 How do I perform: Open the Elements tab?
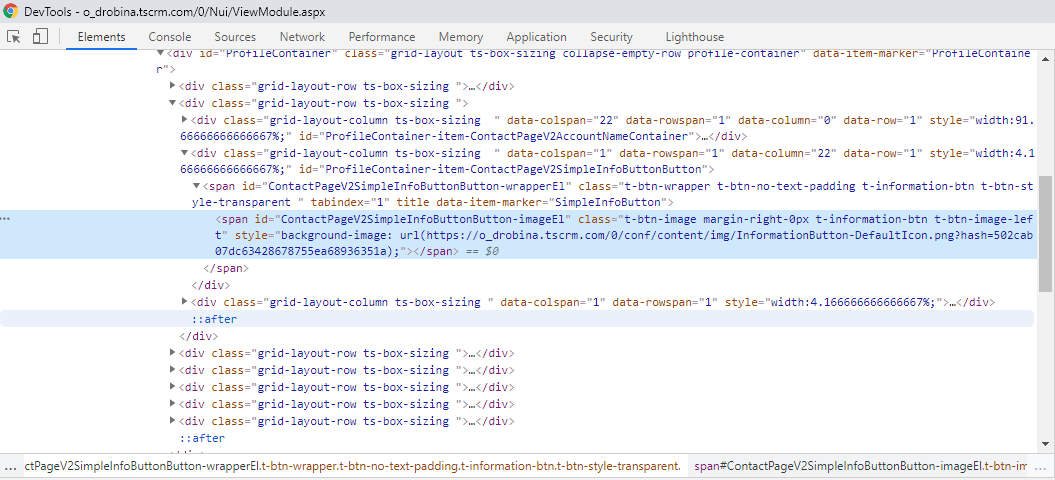click(102, 37)
